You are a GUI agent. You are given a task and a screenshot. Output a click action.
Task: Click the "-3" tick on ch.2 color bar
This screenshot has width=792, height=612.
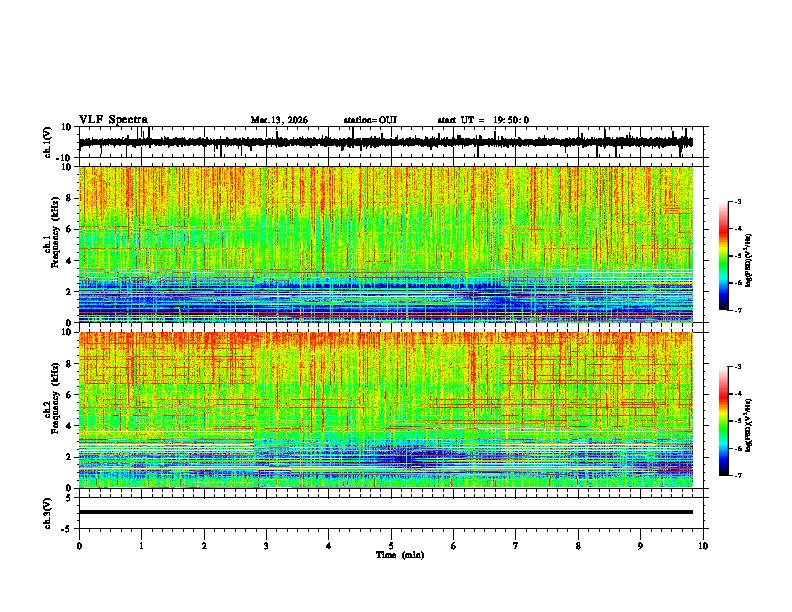pos(737,367)
